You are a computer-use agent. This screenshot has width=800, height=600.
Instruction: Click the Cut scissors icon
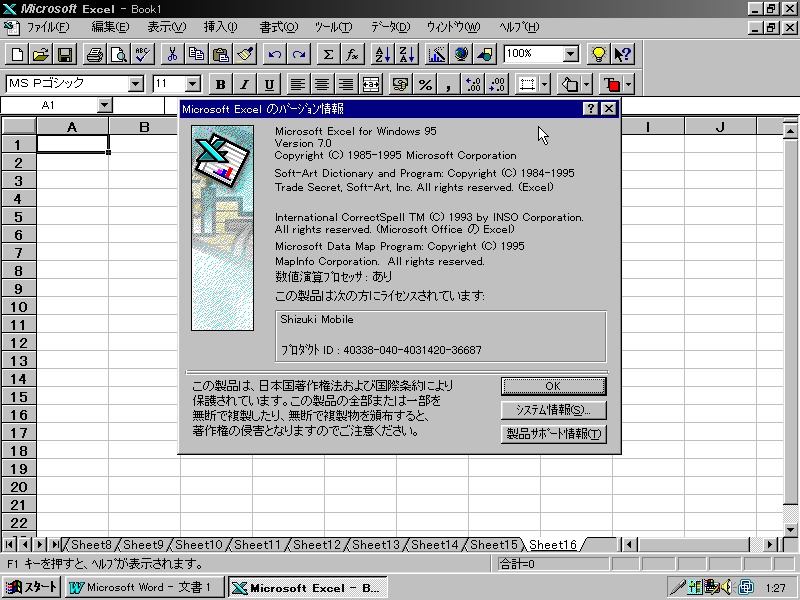click(x=172, y=54)
